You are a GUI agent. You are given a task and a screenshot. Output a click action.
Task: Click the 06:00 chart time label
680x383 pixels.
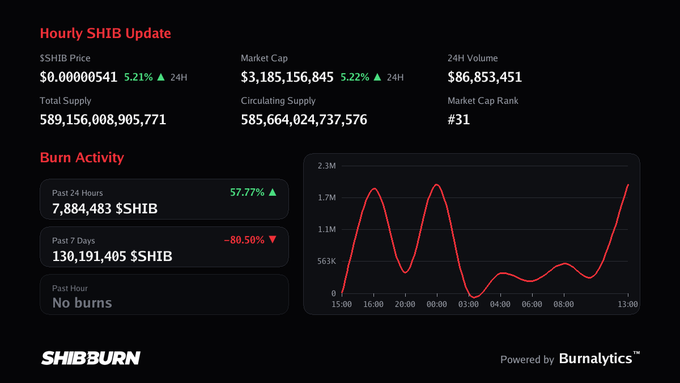(532, 304)
